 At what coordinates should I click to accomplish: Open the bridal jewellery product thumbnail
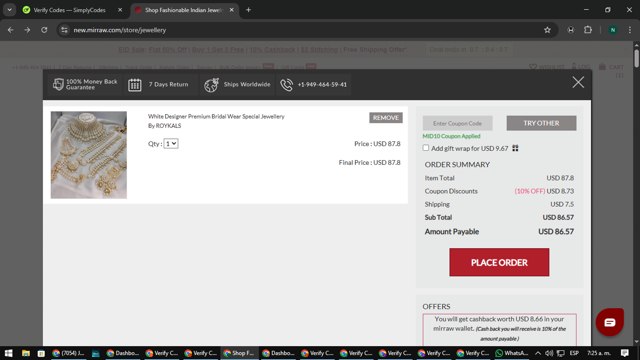pos(89,155)
